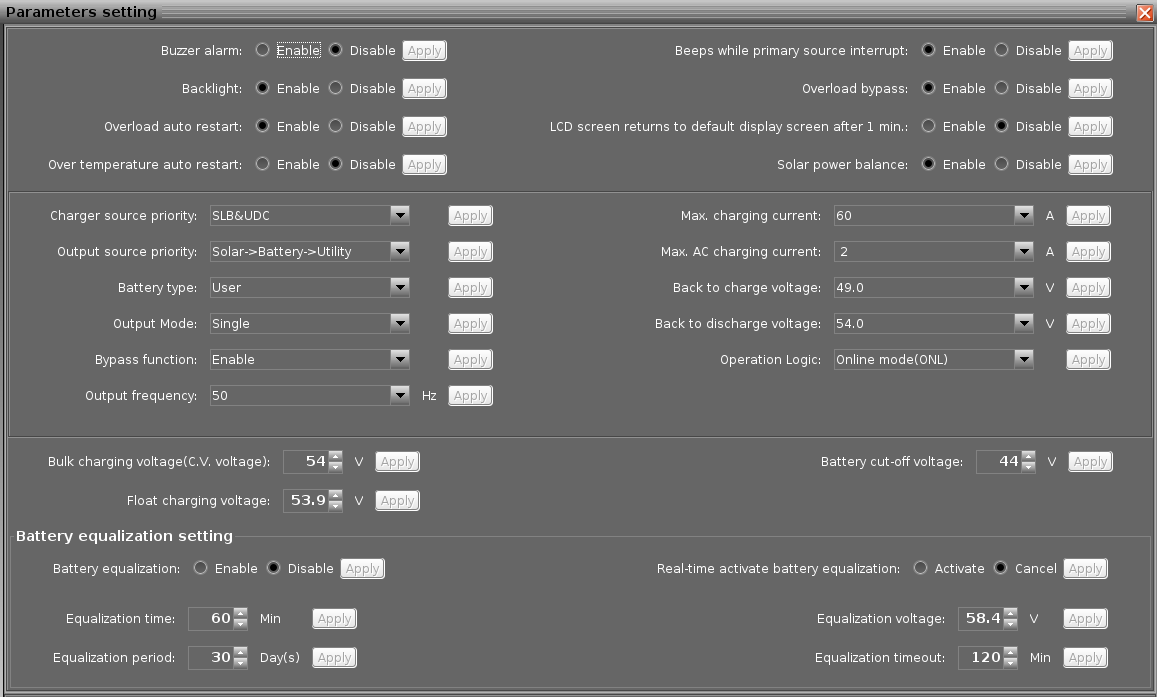
Task: Expand the Bypass function dropdown
Action: pyautogui.click(x=400, y=359)
